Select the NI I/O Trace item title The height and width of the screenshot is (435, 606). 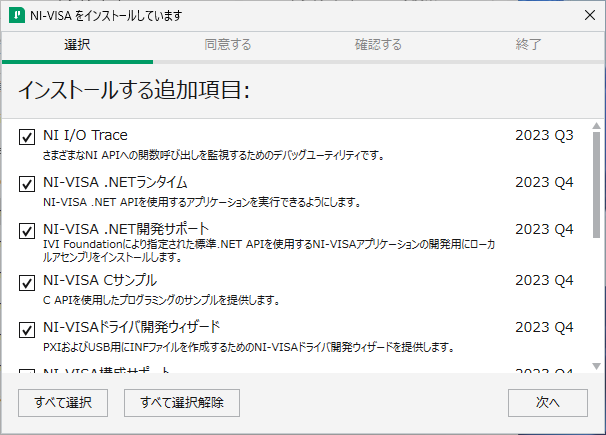click(x=85, y=135)
